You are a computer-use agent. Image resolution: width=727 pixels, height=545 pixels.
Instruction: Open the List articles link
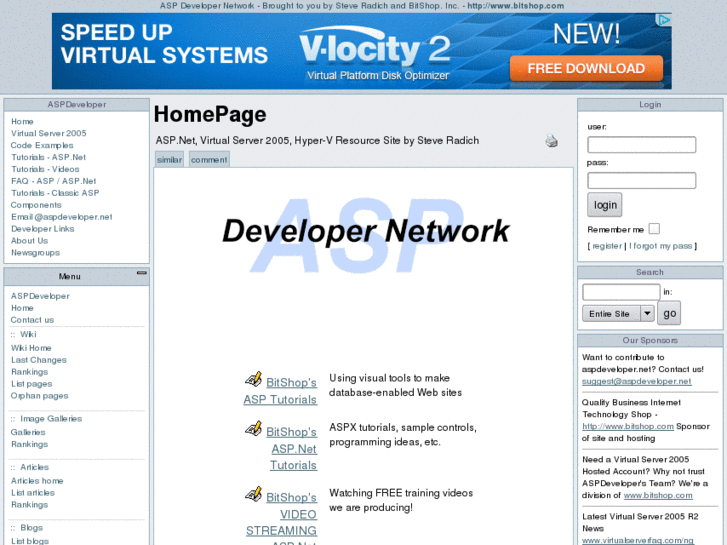[x=32, y=493]
